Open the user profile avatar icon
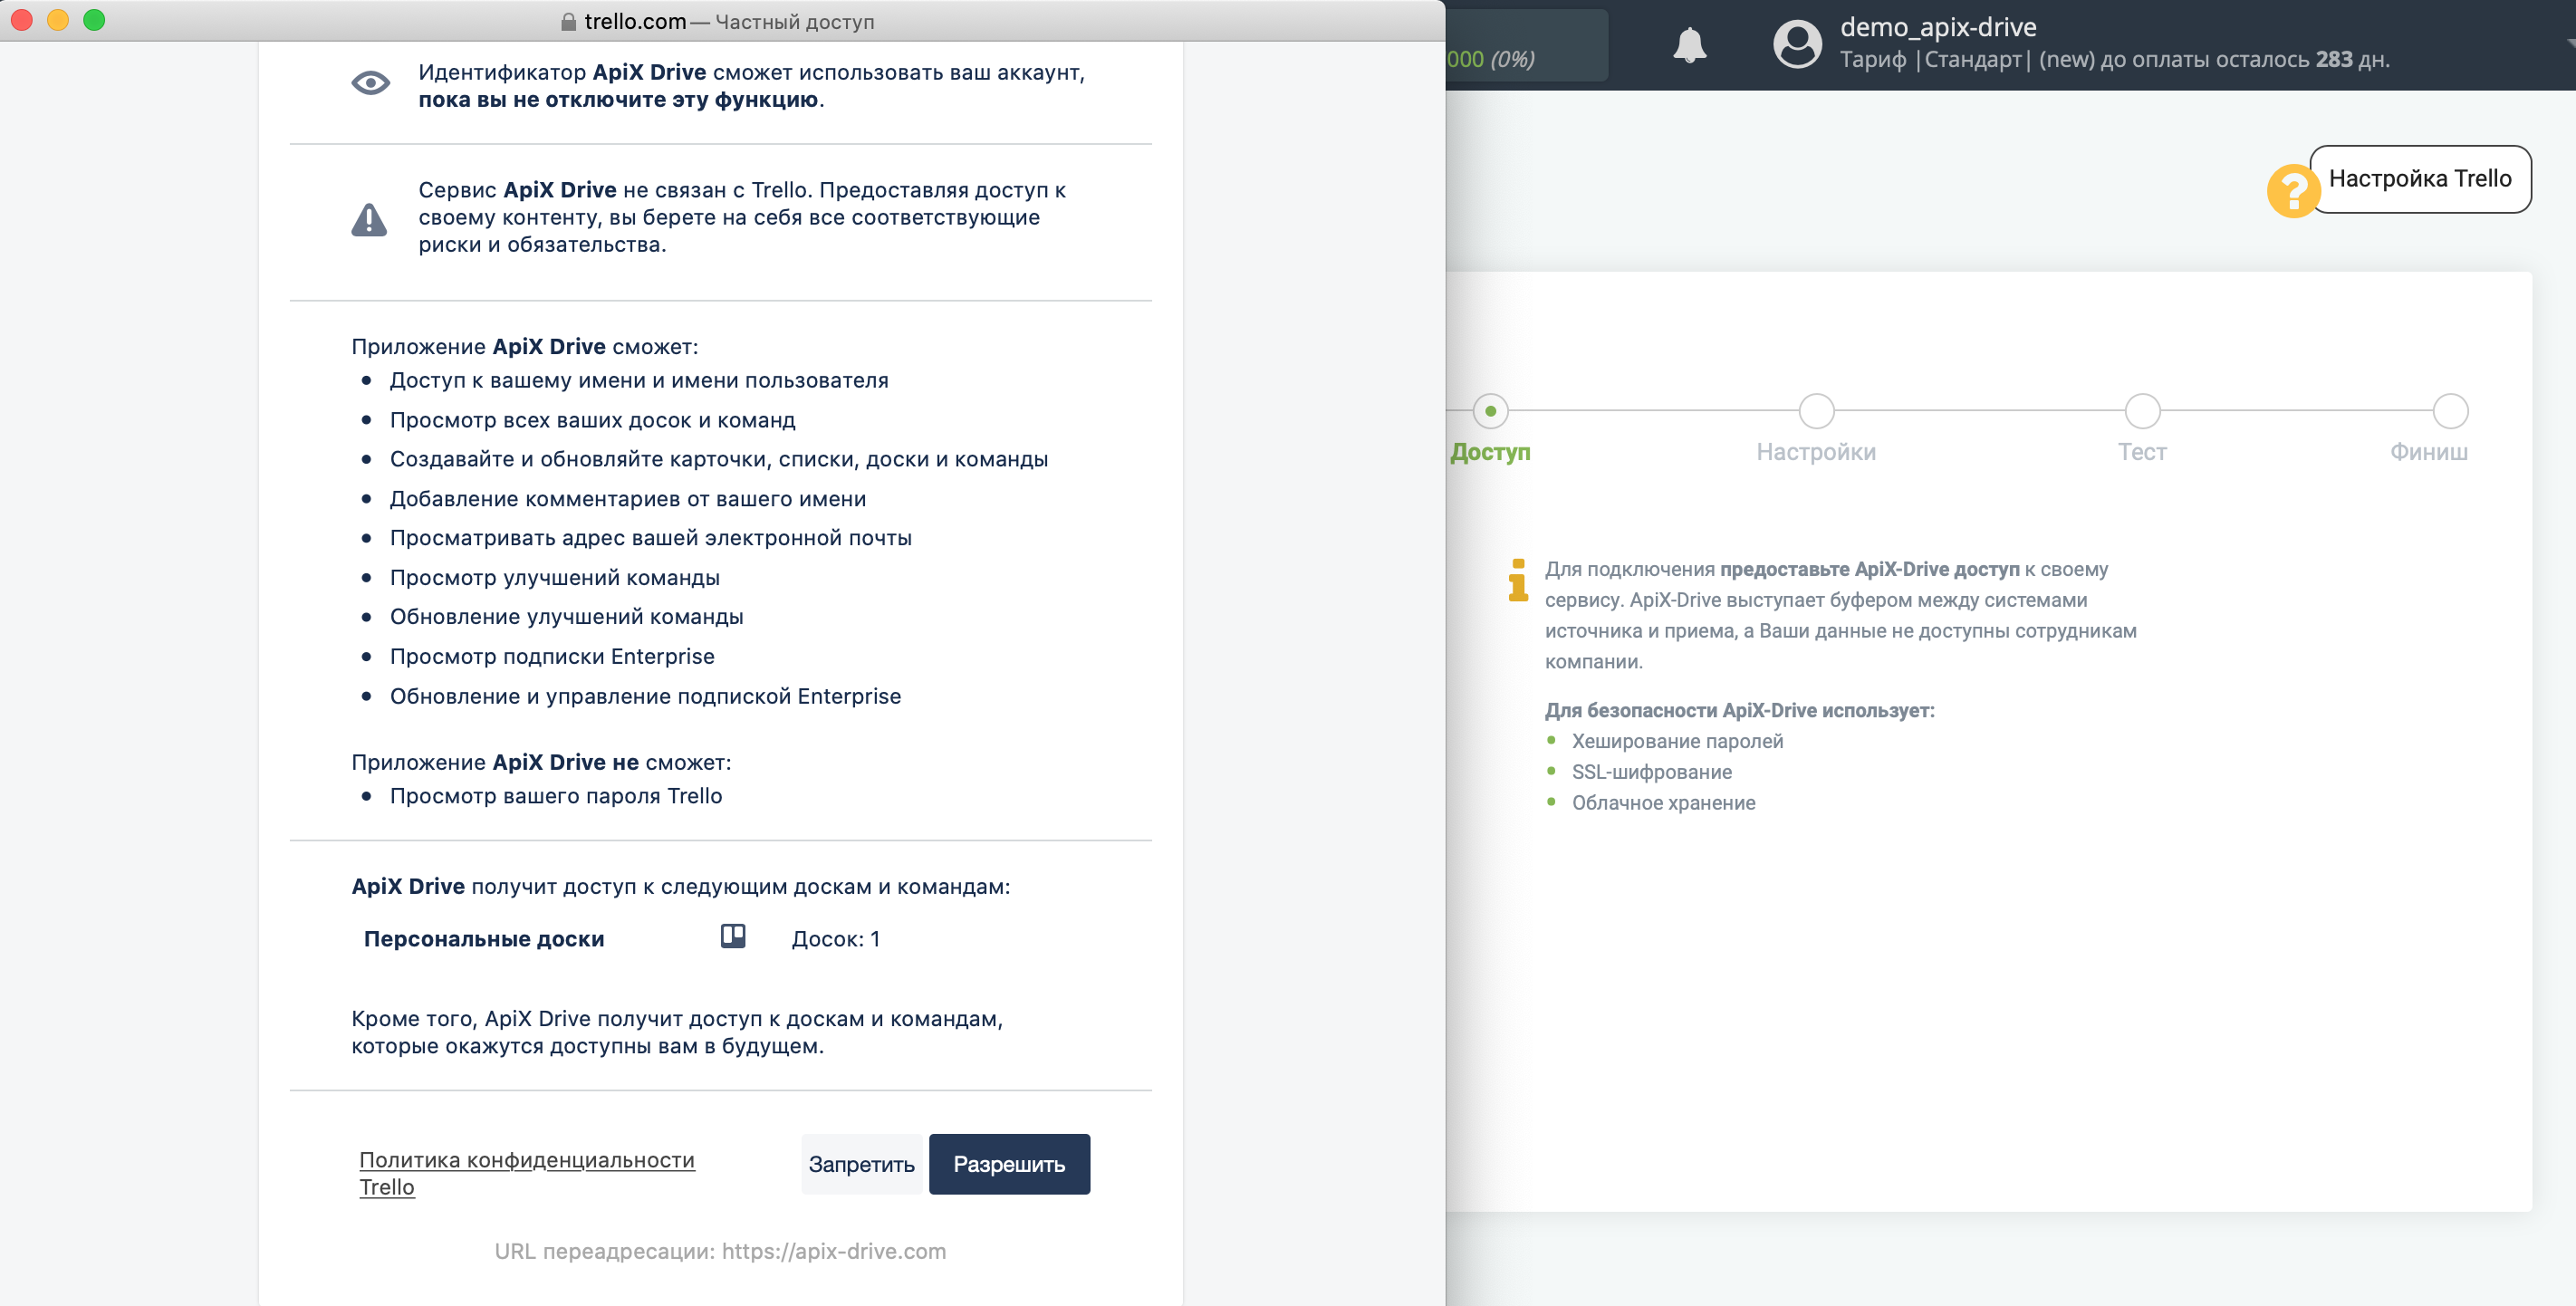 (1797, 45)
